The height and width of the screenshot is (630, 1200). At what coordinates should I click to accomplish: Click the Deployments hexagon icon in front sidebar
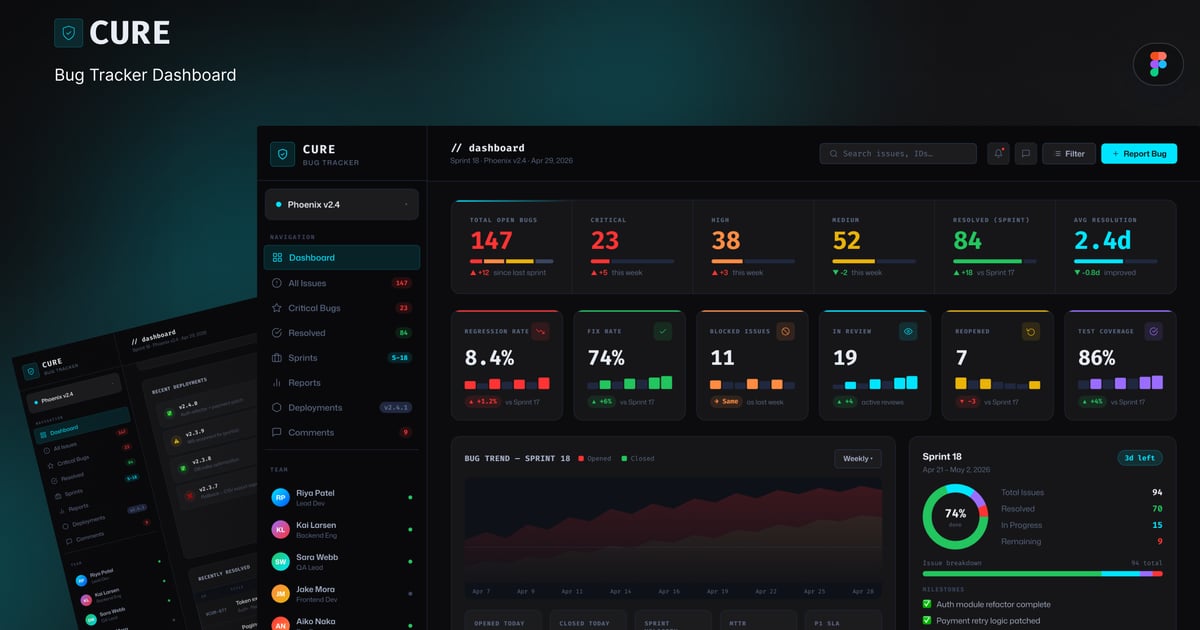pos(277,408)
